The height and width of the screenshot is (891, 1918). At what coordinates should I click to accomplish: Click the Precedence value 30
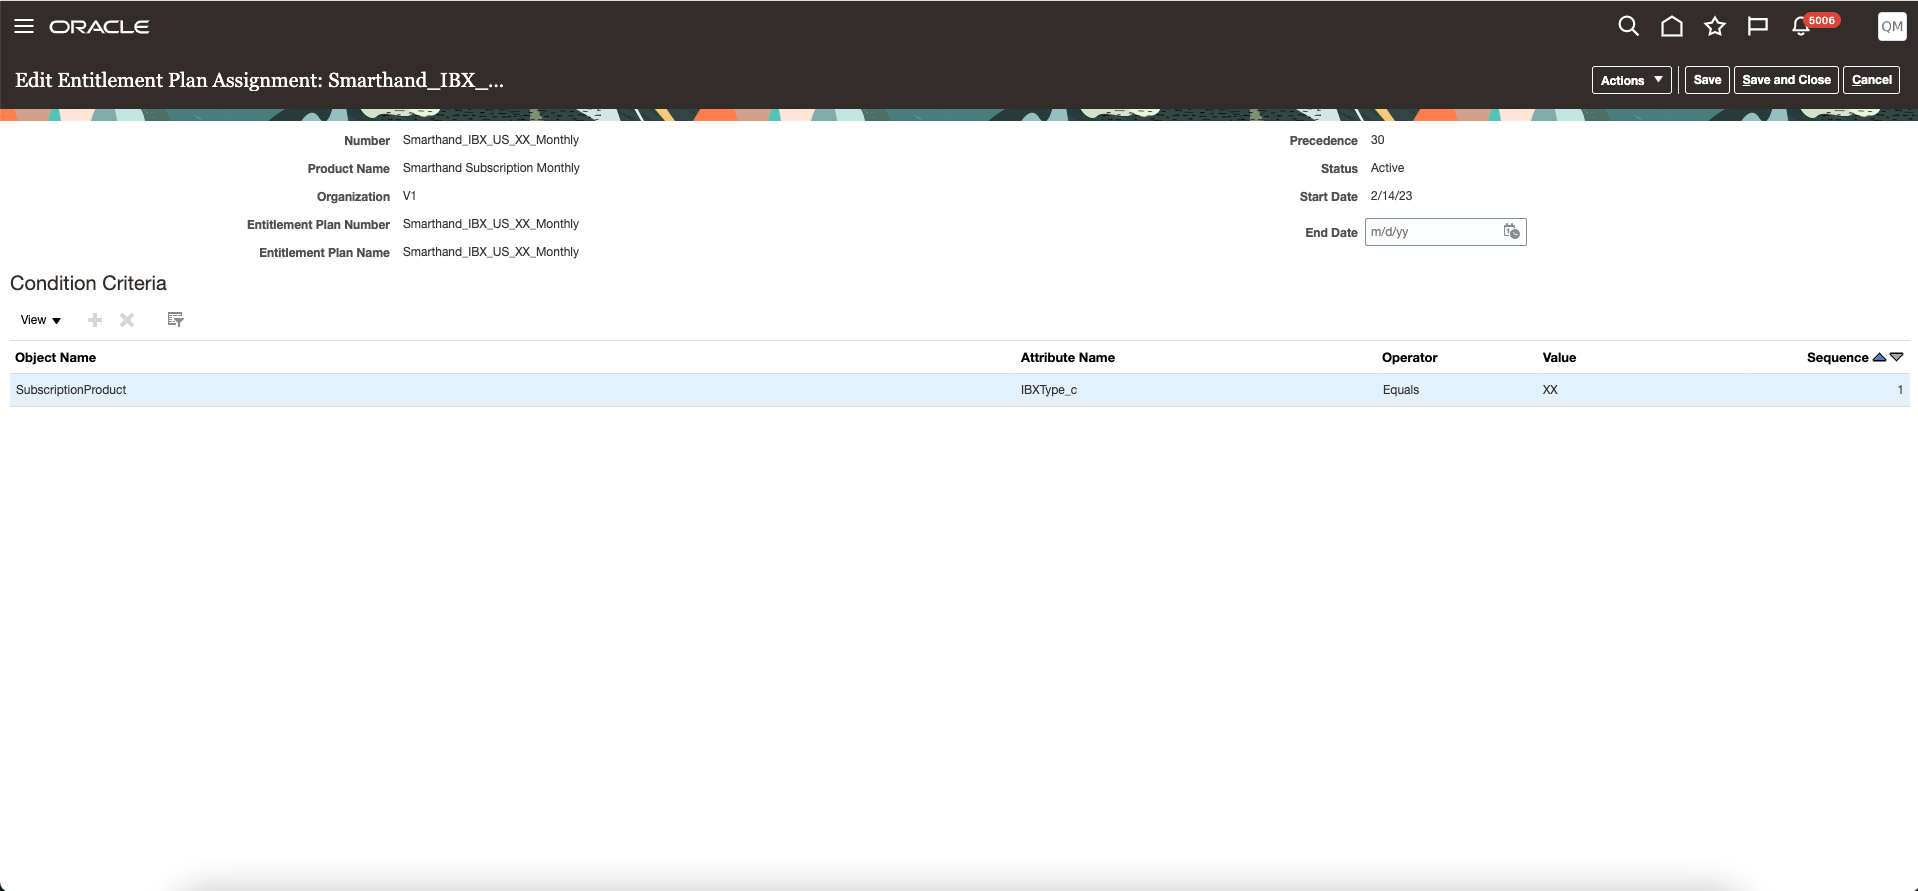pyautogui.click(x=1377, y=140)
